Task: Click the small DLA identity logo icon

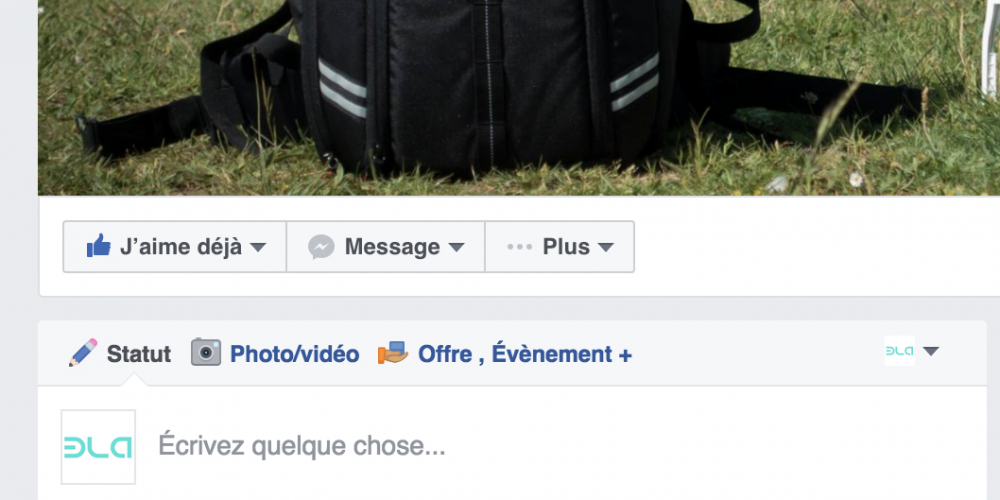Action: click(899, 351)
